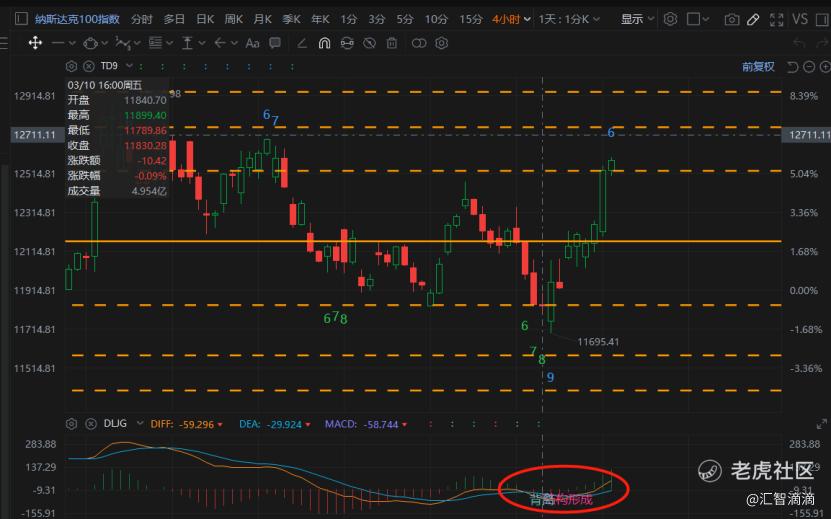Switch to 日K chart tab
The height and width of the screenshot is (519, 831).
pos(205,20)
